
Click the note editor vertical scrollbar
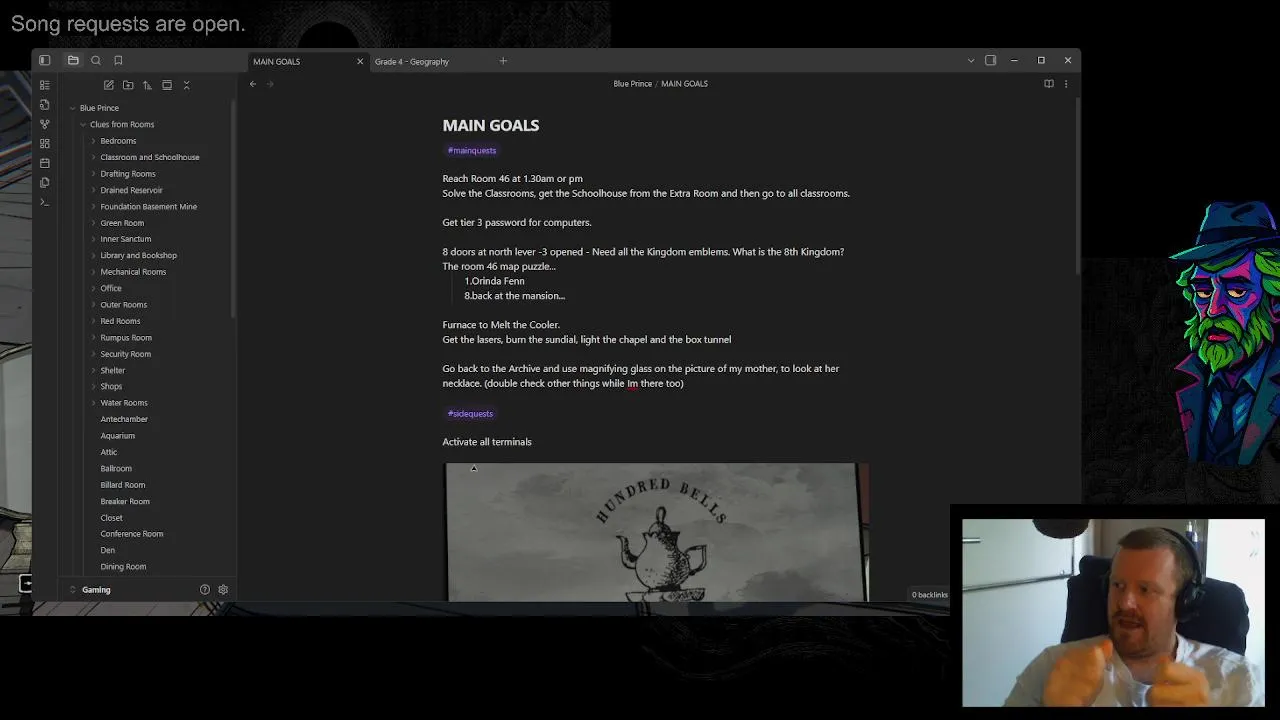(1077, 185)
